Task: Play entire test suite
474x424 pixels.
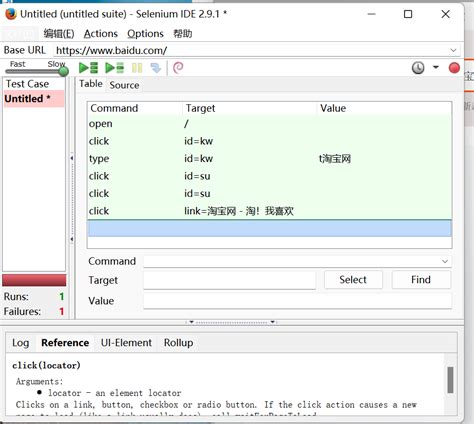Action: (x=88, y=68)
